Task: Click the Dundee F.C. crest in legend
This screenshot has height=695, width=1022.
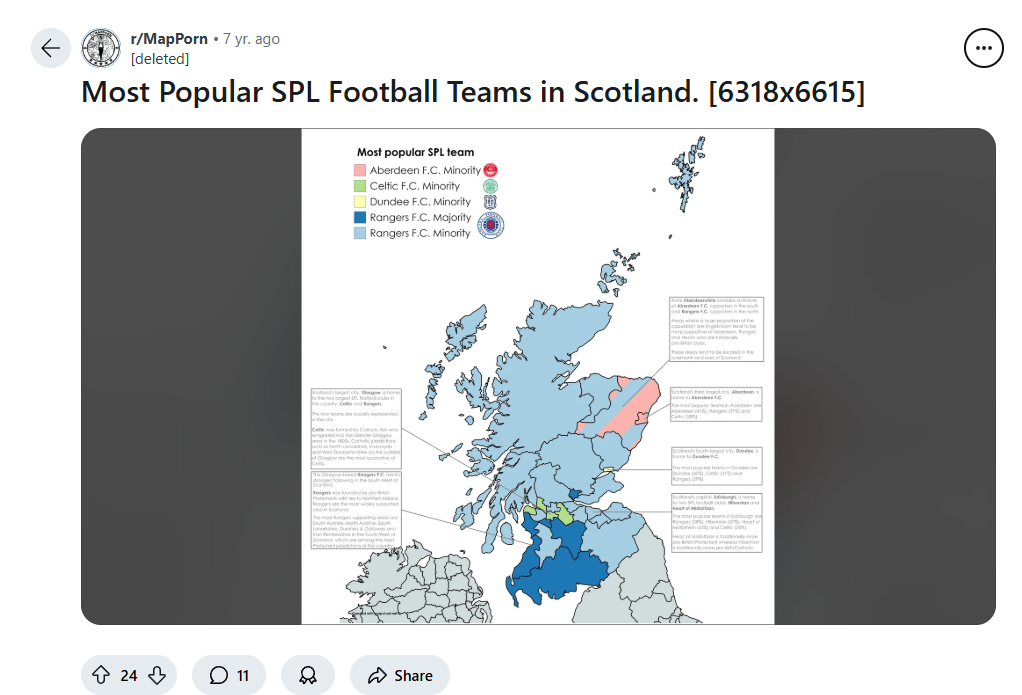Action: click(490, 202)
